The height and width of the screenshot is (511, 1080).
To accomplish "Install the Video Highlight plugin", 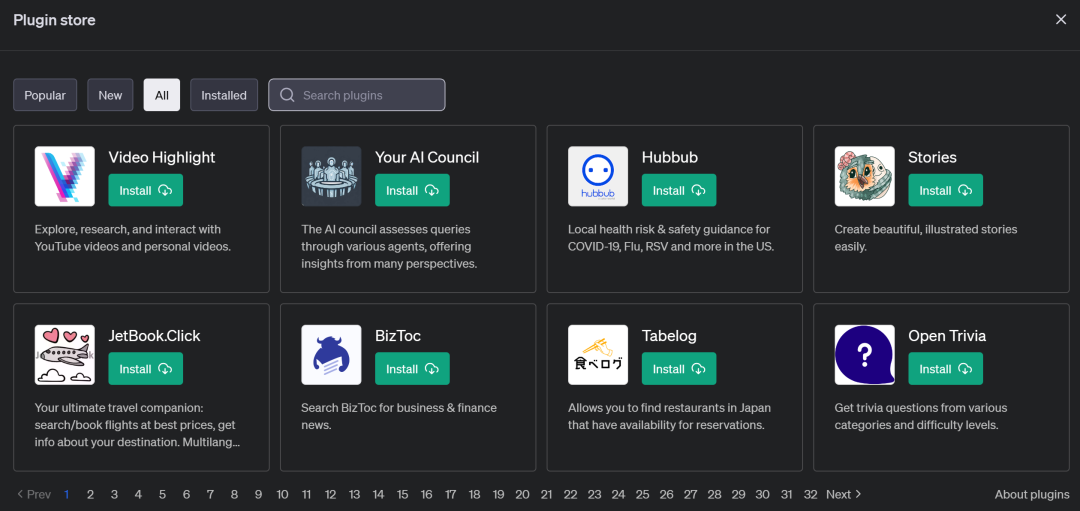I will (146, 190).
